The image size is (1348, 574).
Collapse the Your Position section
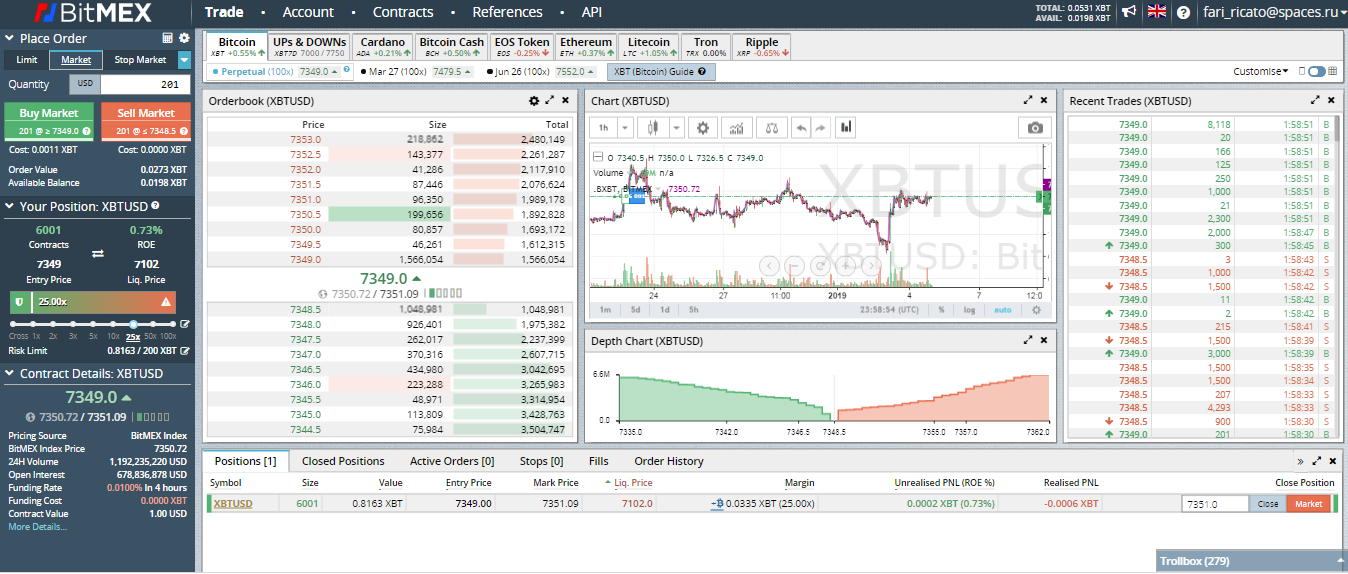[10, 206]
